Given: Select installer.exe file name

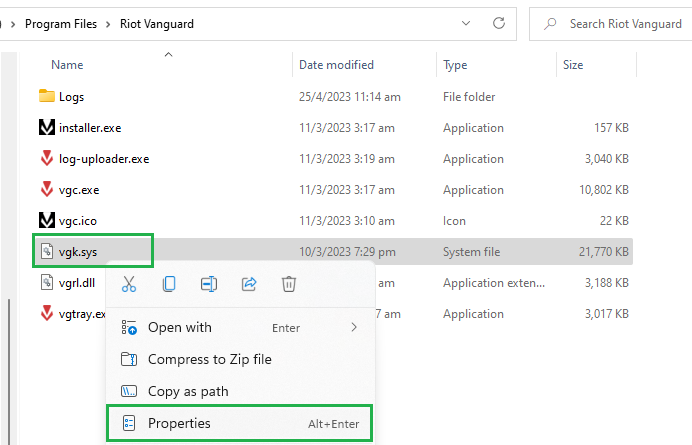Looking at the screenshot, I should pyautogui.click(x=90, y=128).
